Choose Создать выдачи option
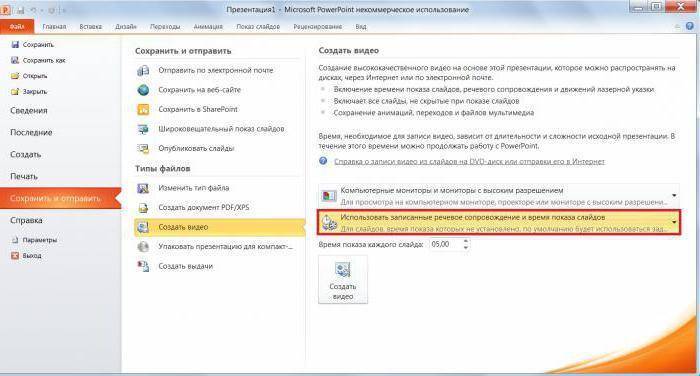Screen dimensions: 700x376 (x=186, y=266)
